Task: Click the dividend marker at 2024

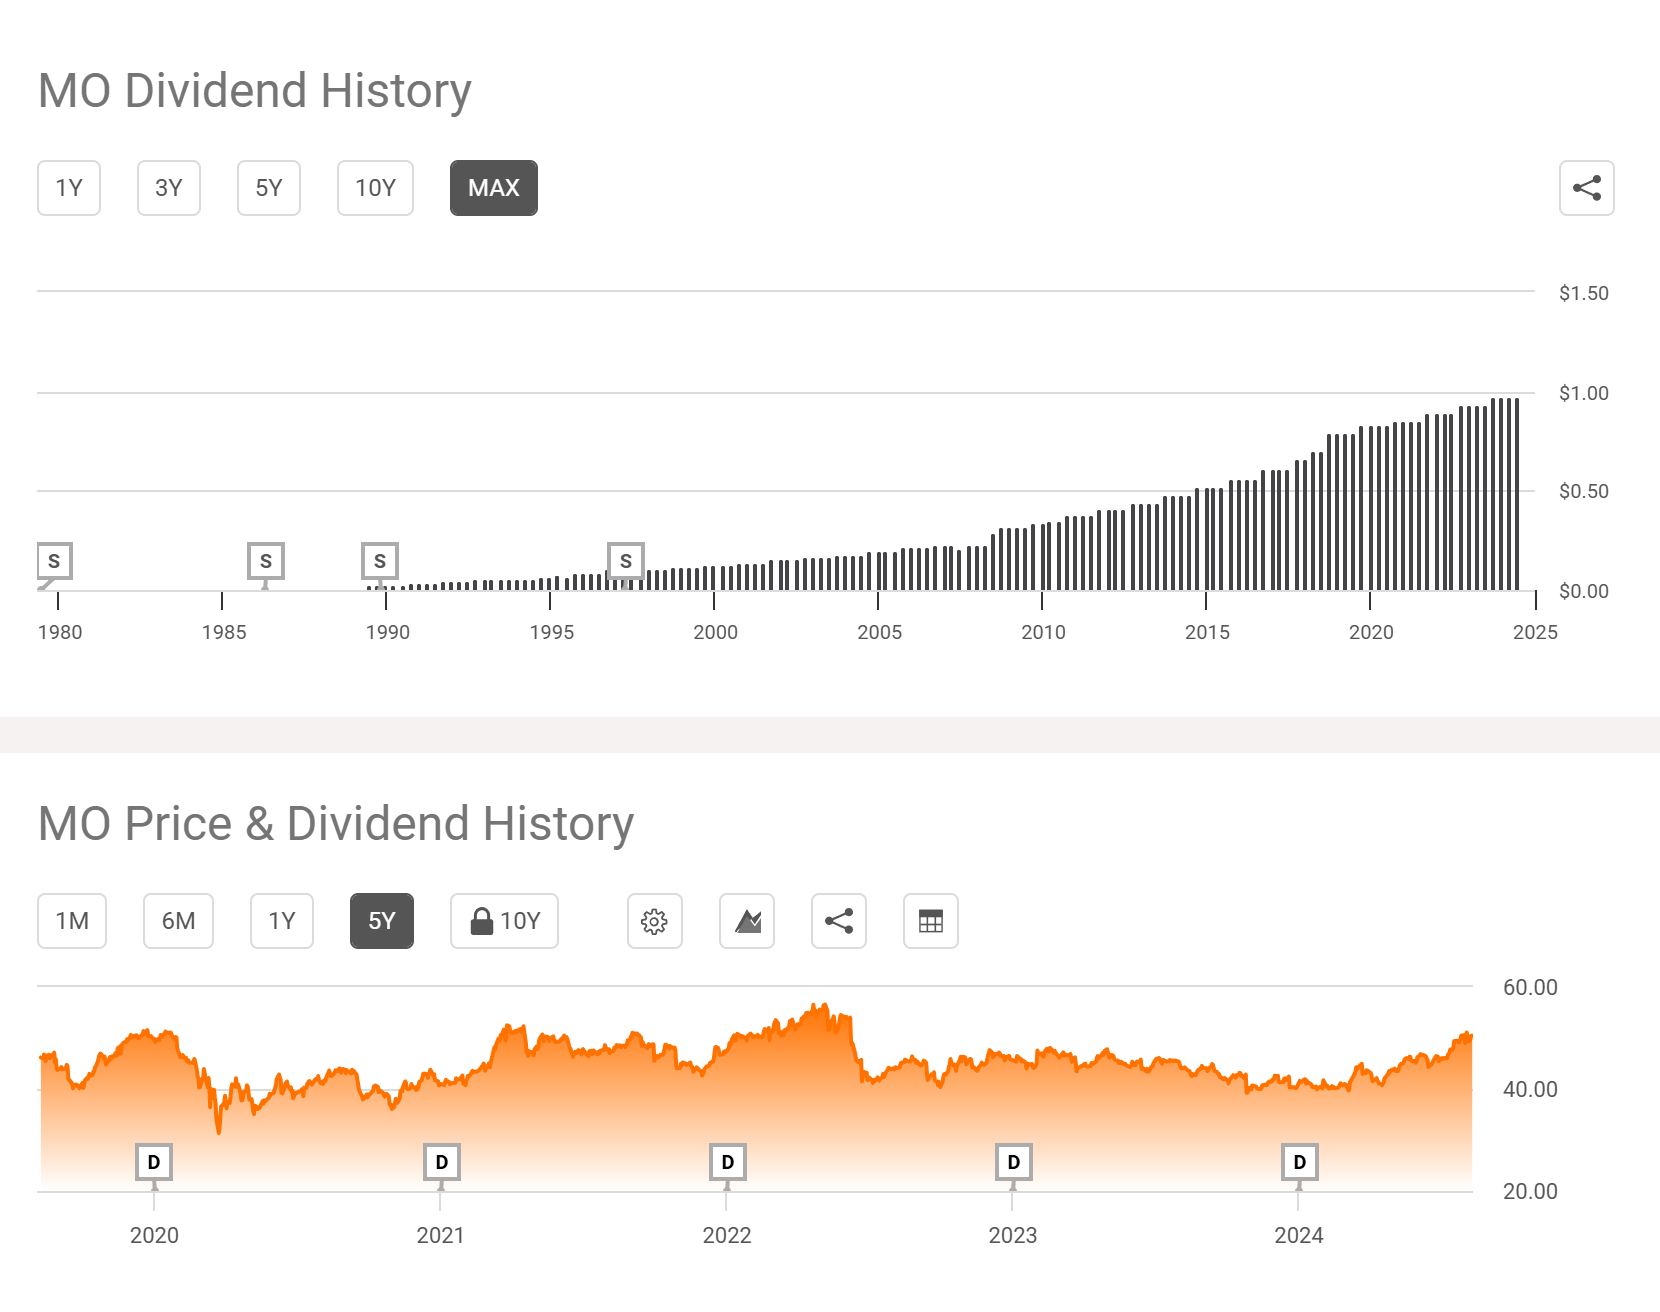Action: point(1300,1162)
